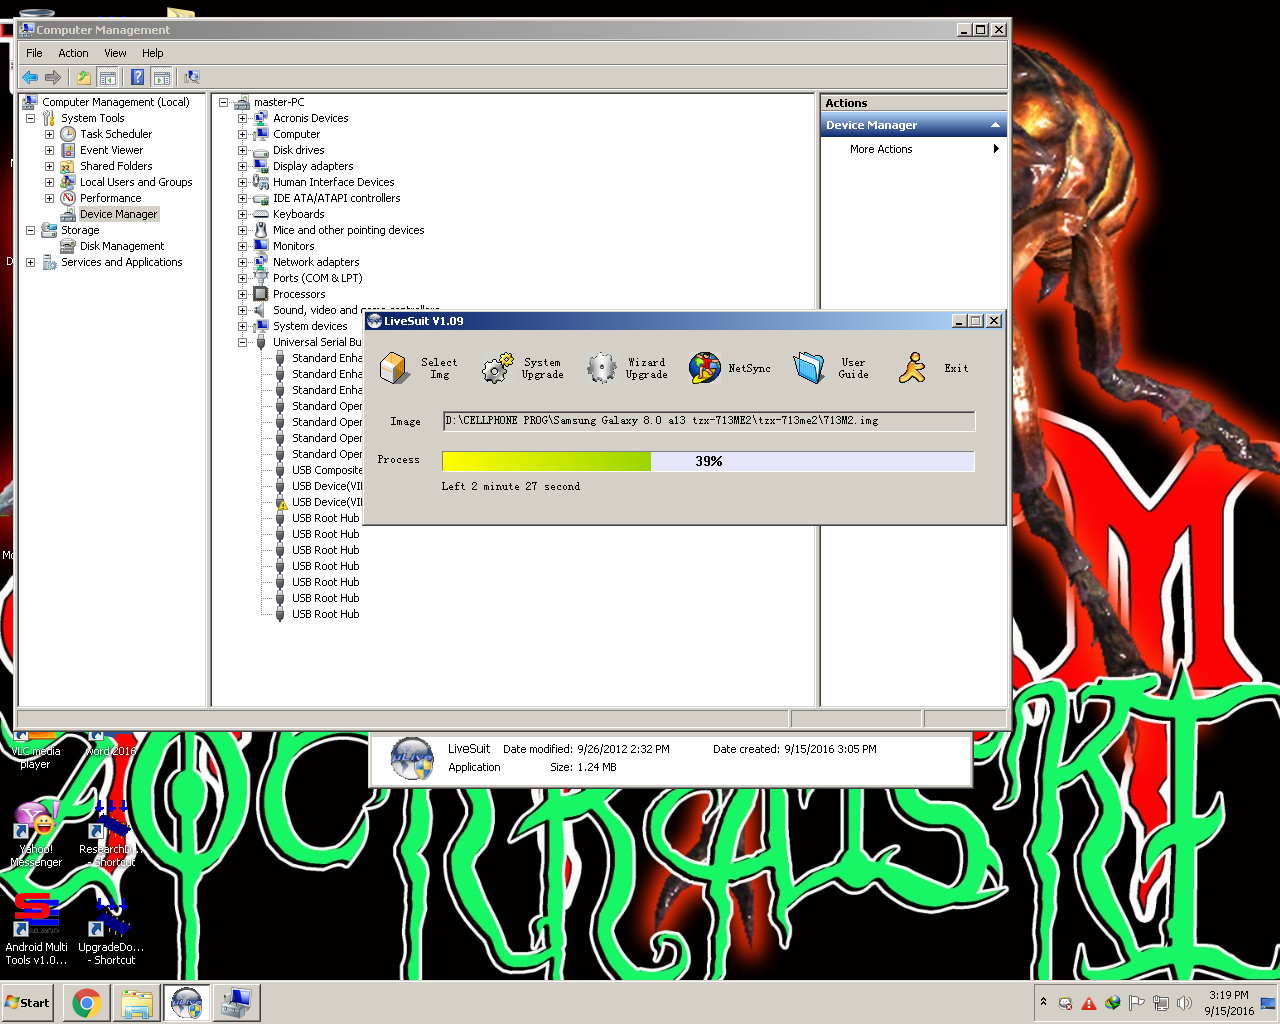This screenshot has height=1024, width=1280.
Task: Select Disk Management in the tree
Action: [122, 246]
